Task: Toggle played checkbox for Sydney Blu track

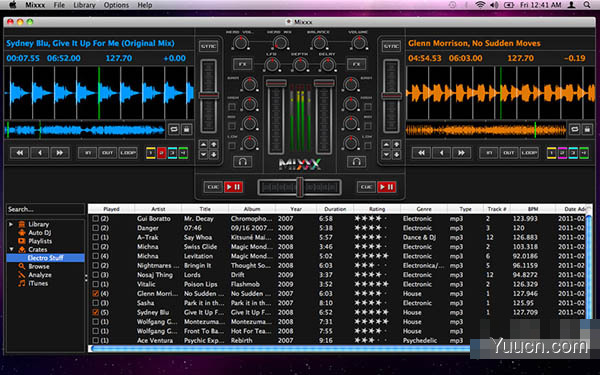Action: click(96, 312)
